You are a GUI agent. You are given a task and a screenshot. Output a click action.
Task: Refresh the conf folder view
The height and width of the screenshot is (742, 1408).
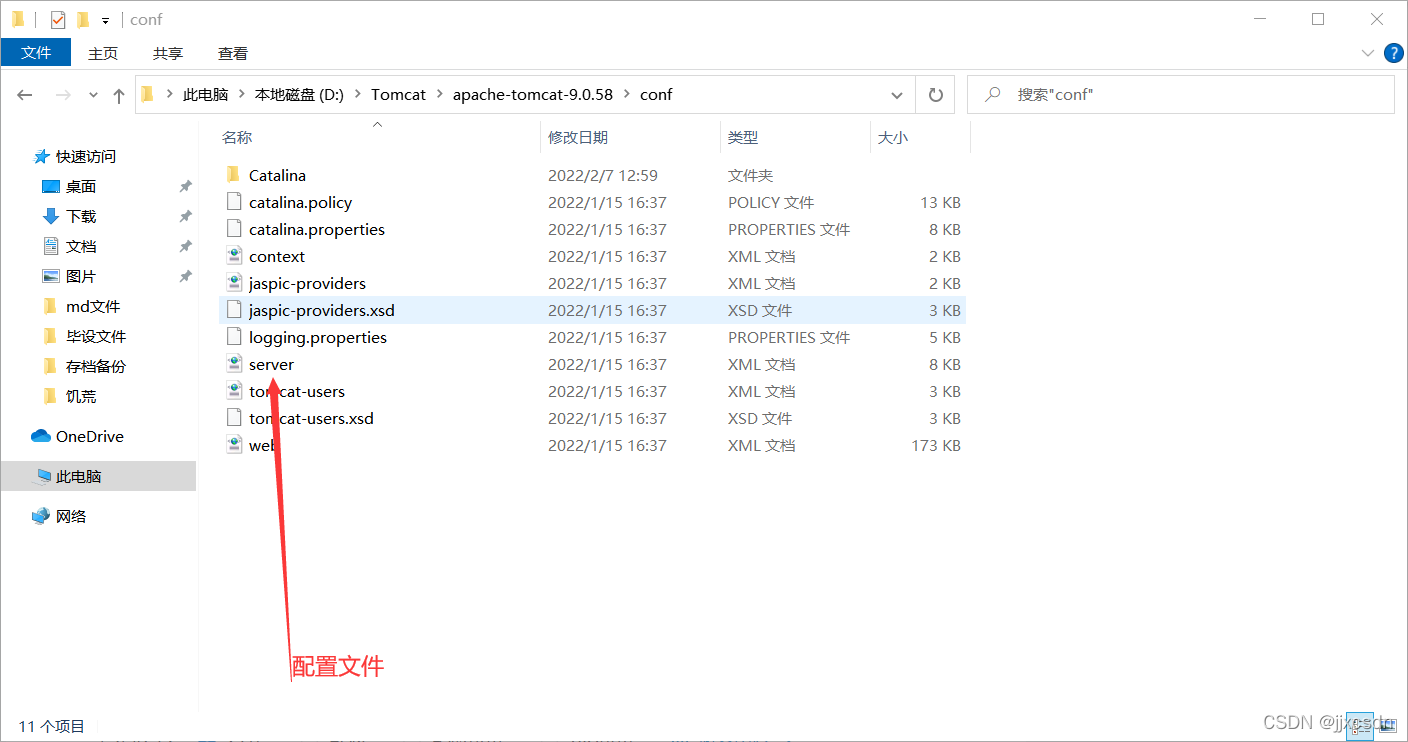[936, 94]
